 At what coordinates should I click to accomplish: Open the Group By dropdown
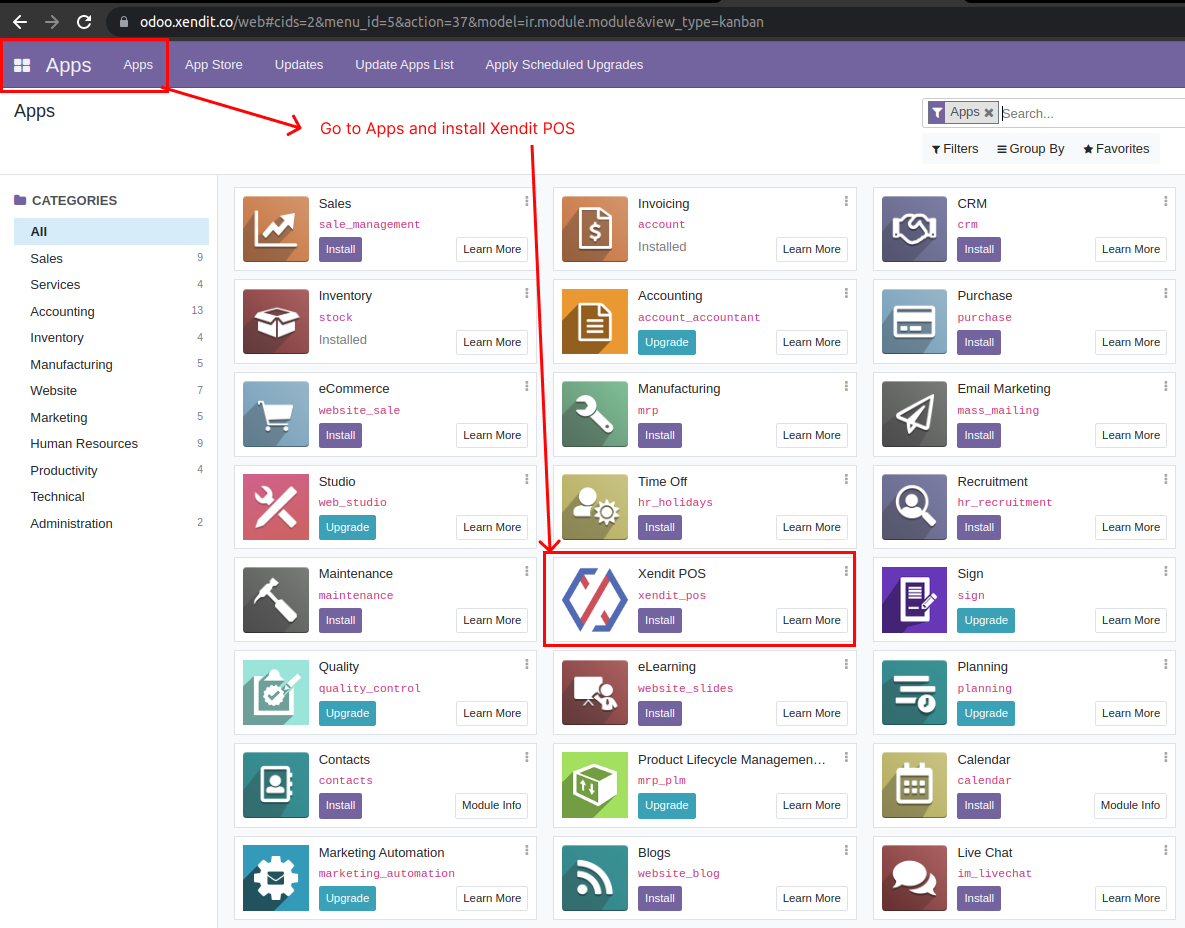coord(1031,149)
